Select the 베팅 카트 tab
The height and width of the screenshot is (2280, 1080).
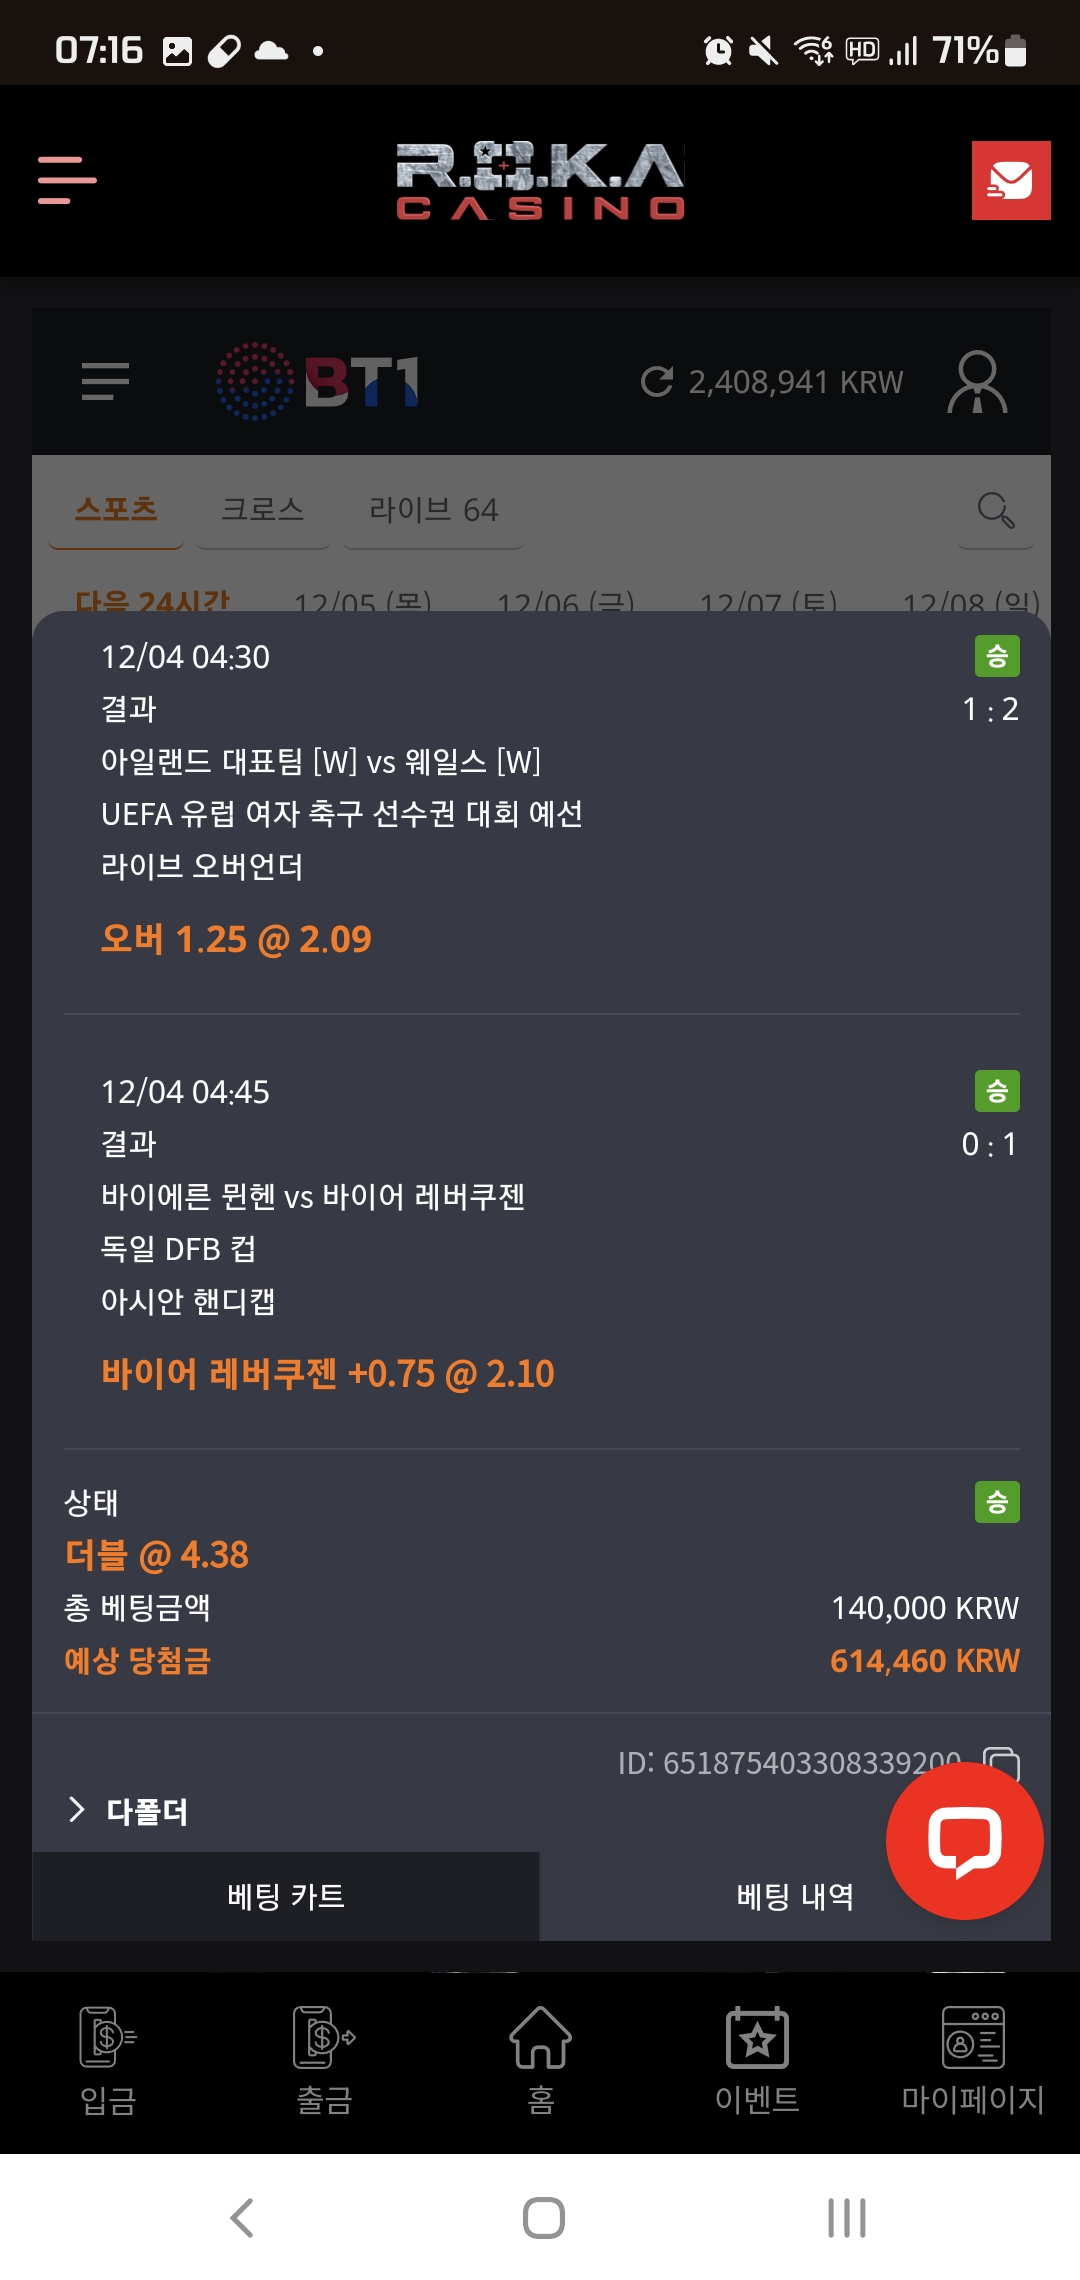pyautogui.click(x=286, y=1896)
